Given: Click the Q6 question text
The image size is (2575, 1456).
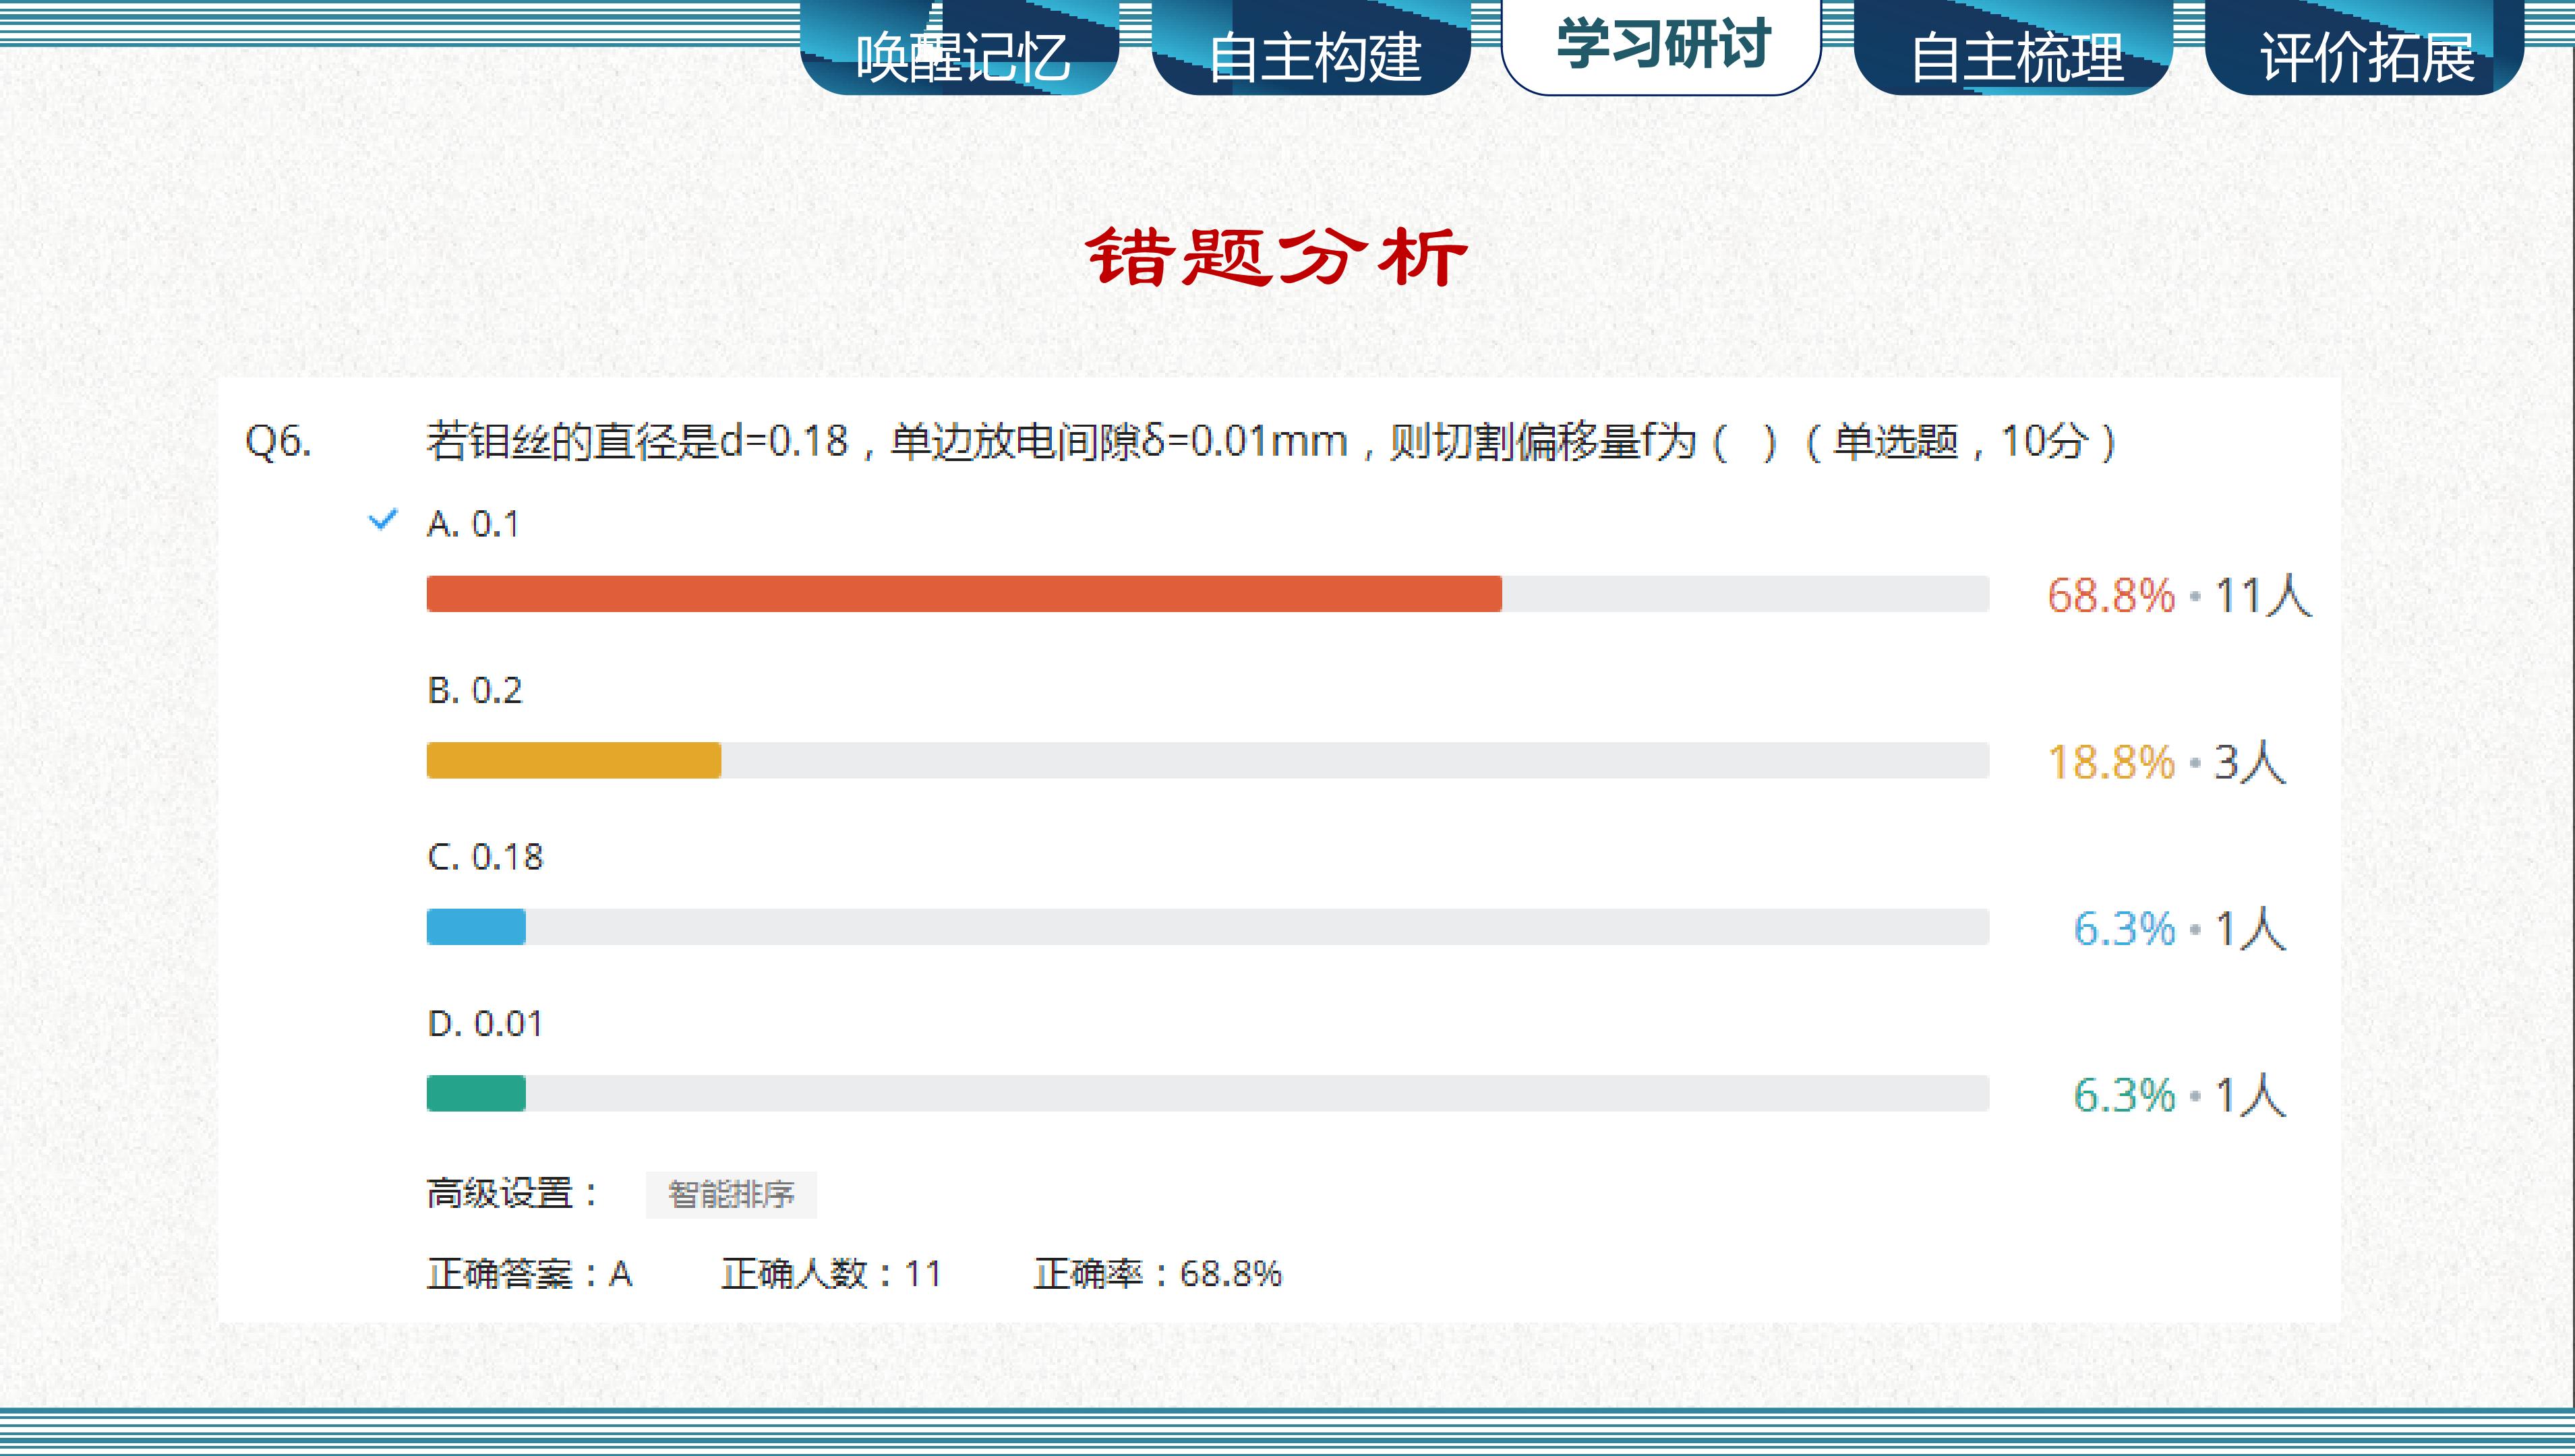Looking at the screenshot, I should tap(1270, 441).
